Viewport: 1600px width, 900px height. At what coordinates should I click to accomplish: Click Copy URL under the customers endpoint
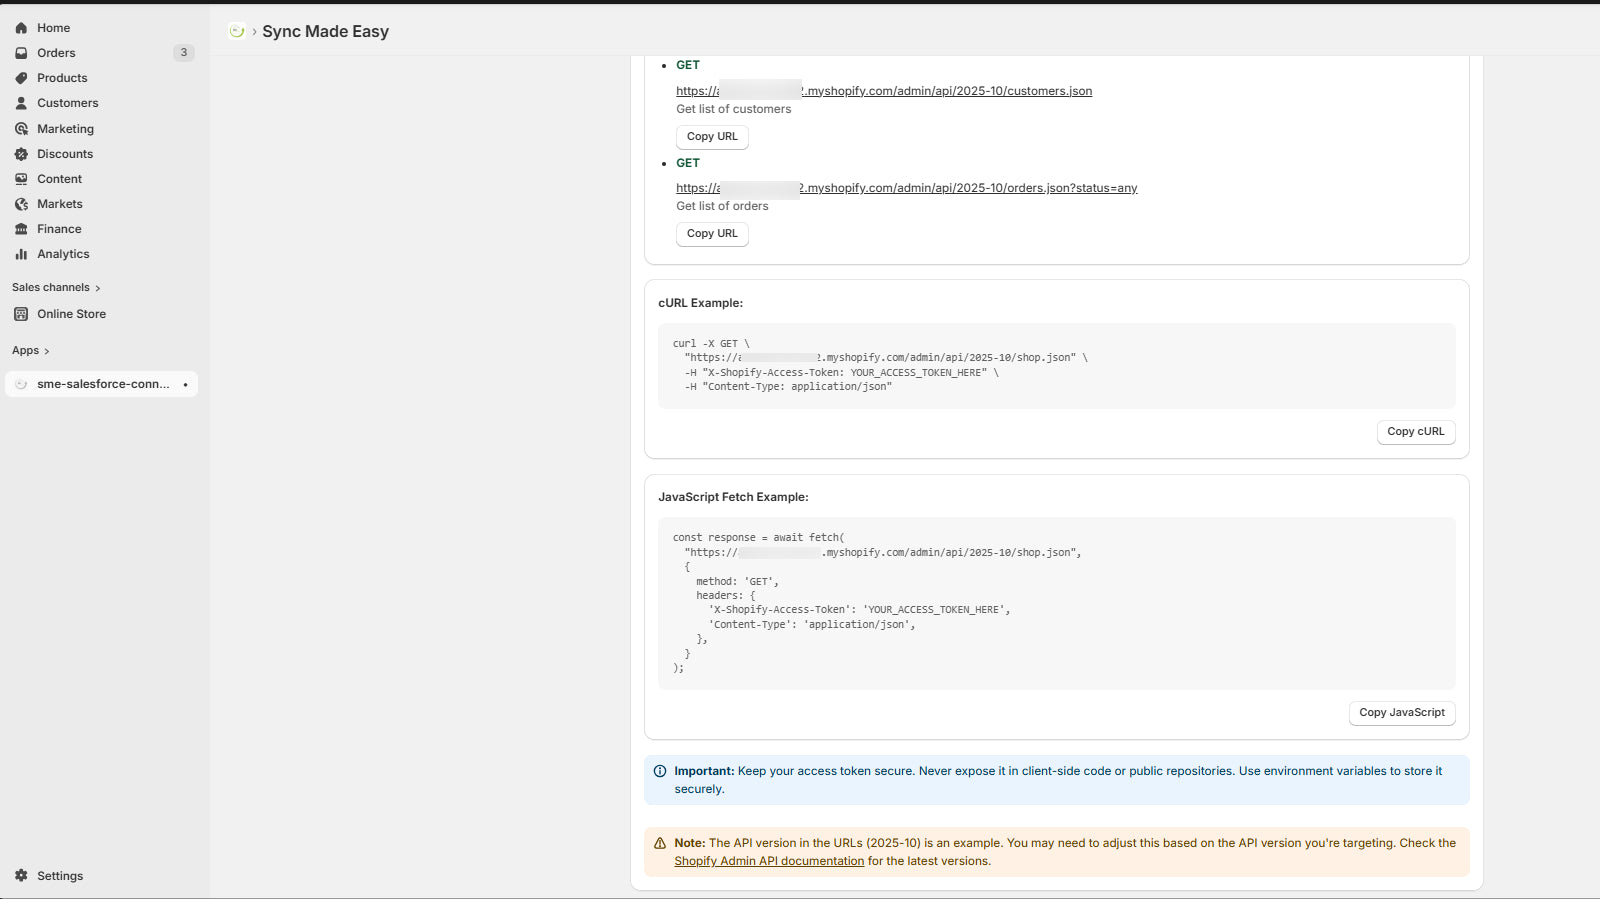coord(711,136)
